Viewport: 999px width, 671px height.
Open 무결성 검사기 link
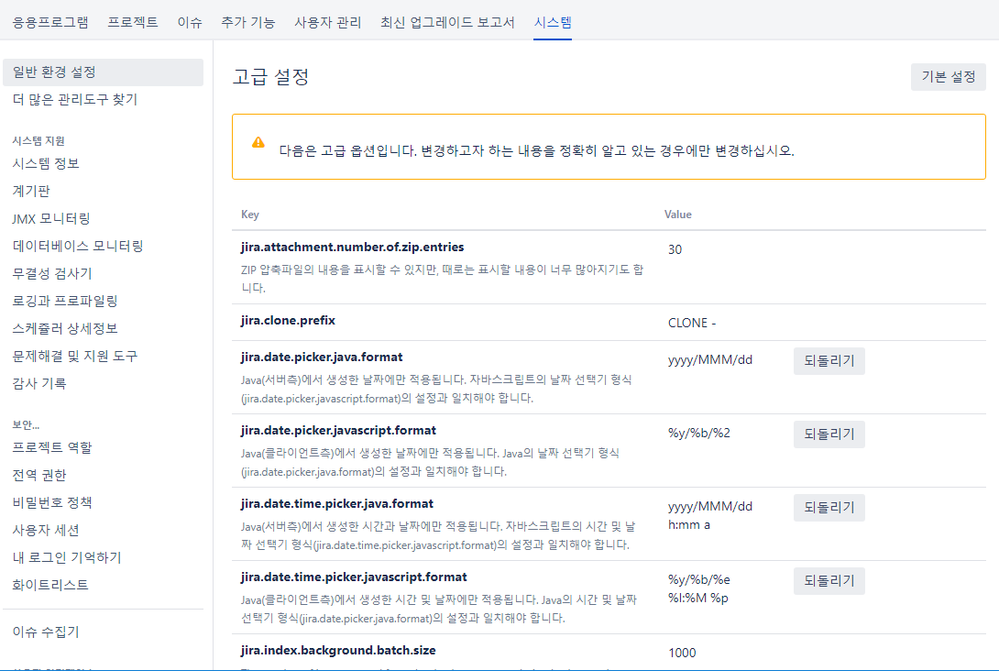pyautogui.click(x=52, y=273)
